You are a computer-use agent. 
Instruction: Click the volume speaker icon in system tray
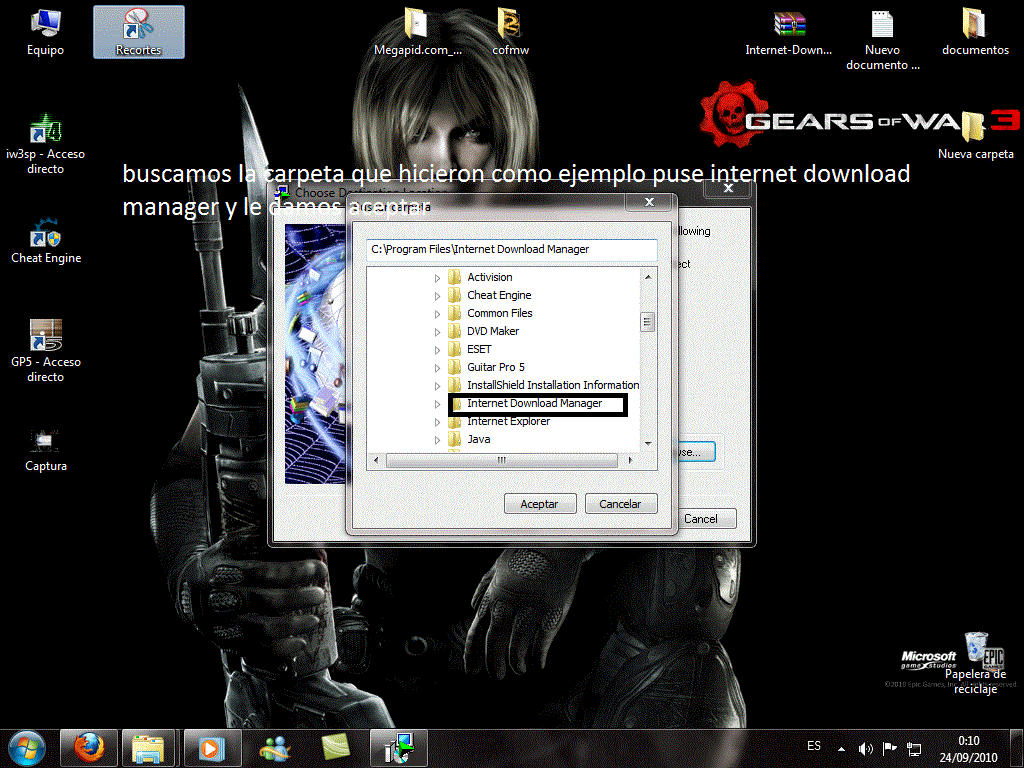pos(865,748)
